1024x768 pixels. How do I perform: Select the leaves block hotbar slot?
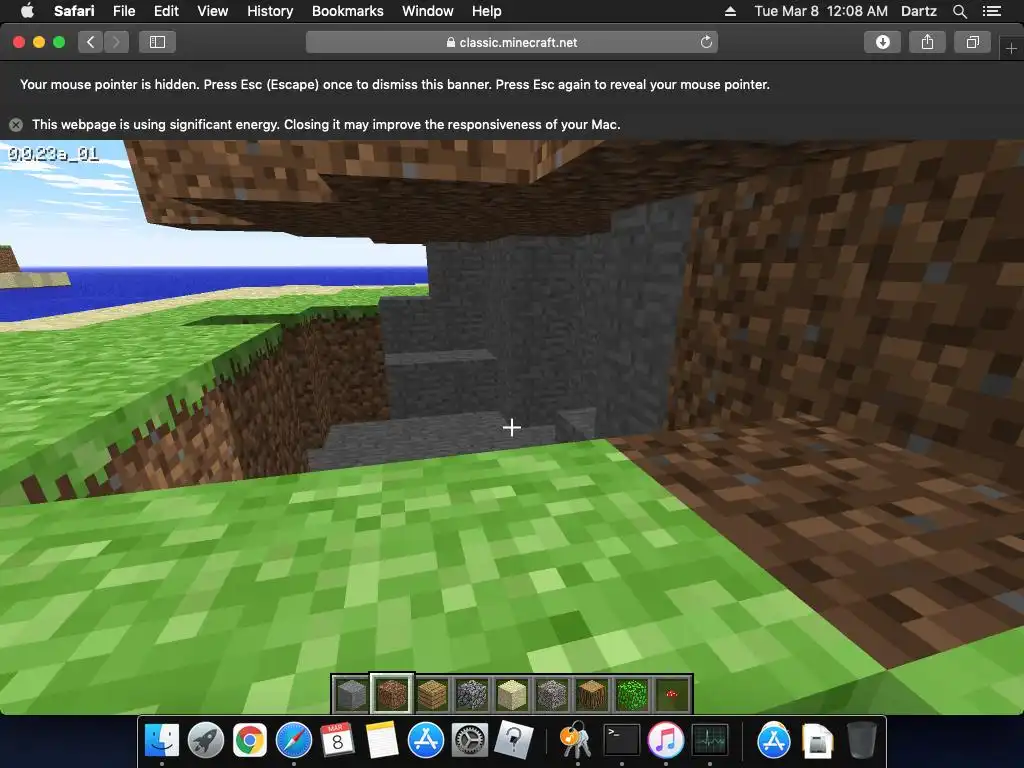coord(632,694)
